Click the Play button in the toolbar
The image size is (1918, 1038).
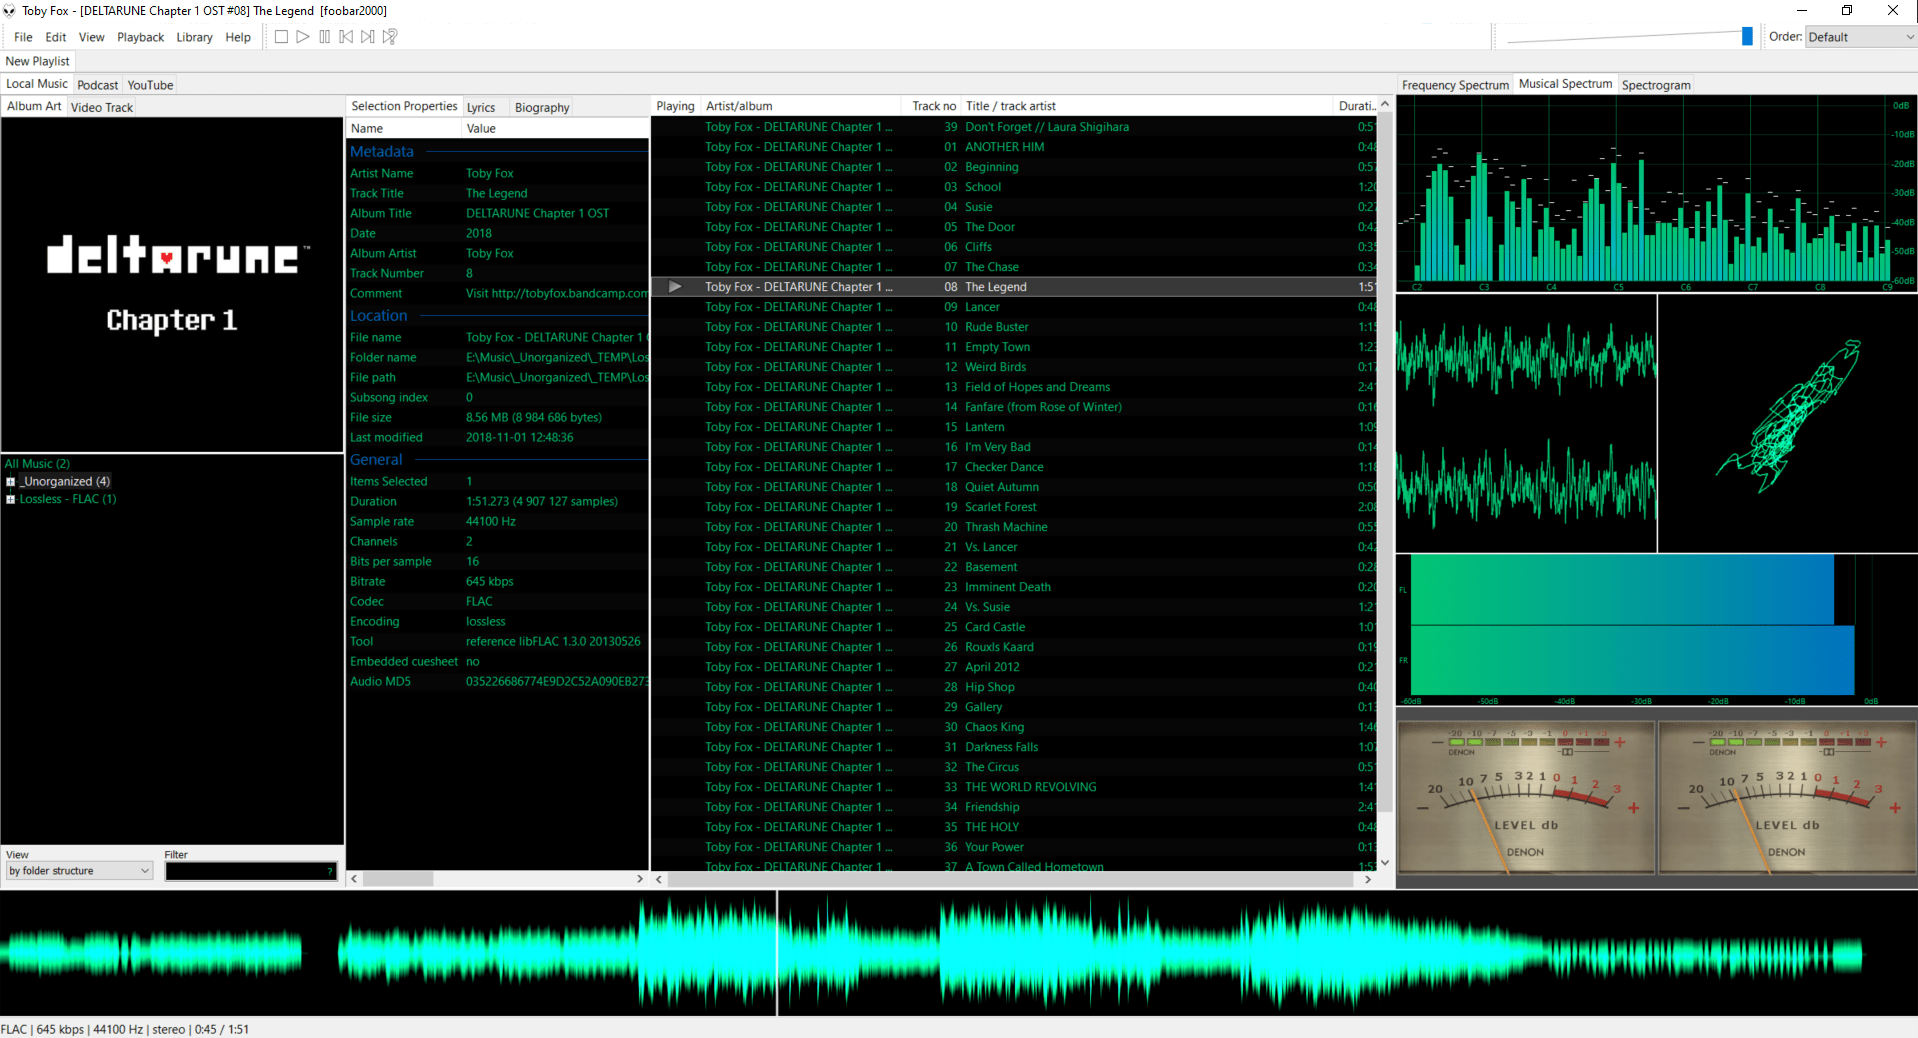coord(303,37)
